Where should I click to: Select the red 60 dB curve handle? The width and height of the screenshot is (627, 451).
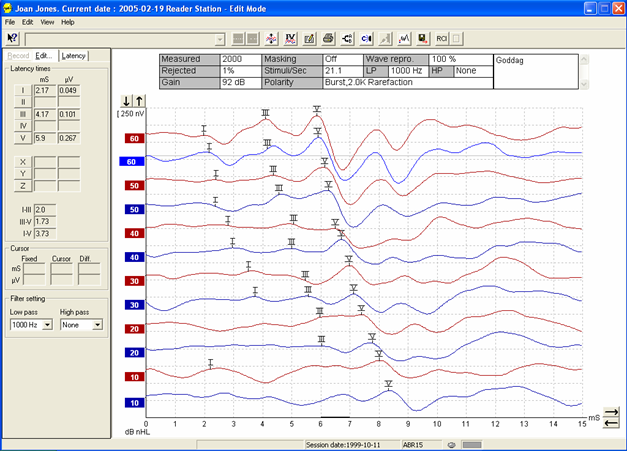[132, 139]
